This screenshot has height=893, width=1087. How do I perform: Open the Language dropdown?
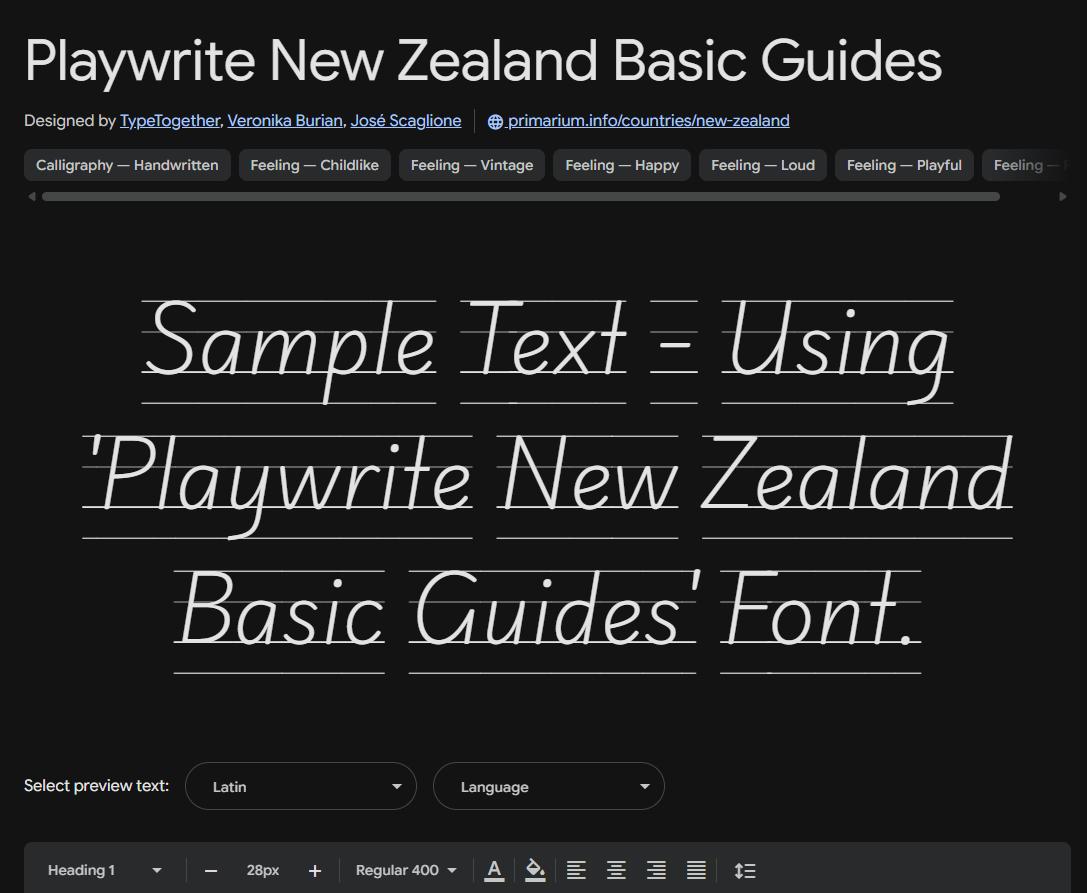549,786
